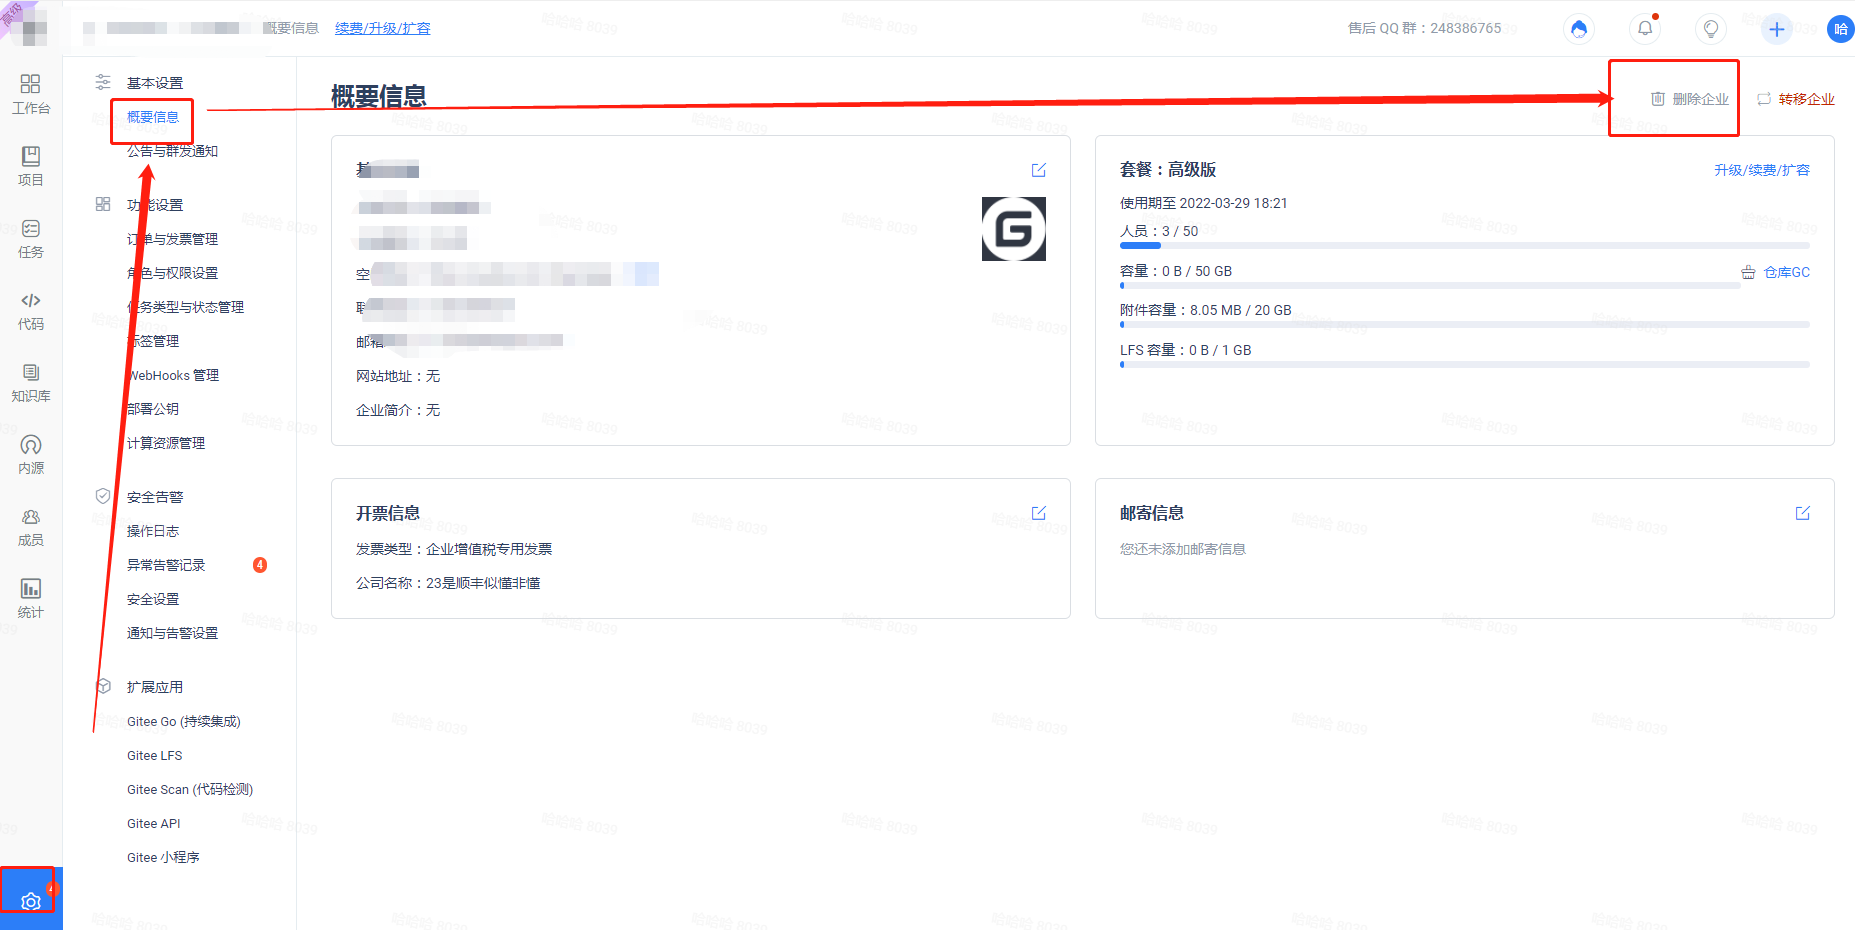Click the 网站地址：无 text
The image size is (1855, 930).
coord(398,376)
